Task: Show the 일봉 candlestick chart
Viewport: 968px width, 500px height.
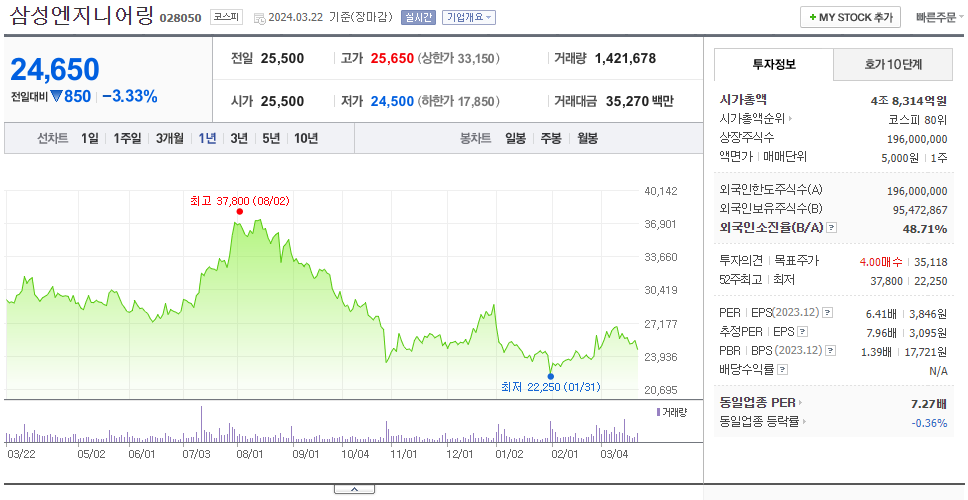Action: click(x=515, y=138)
